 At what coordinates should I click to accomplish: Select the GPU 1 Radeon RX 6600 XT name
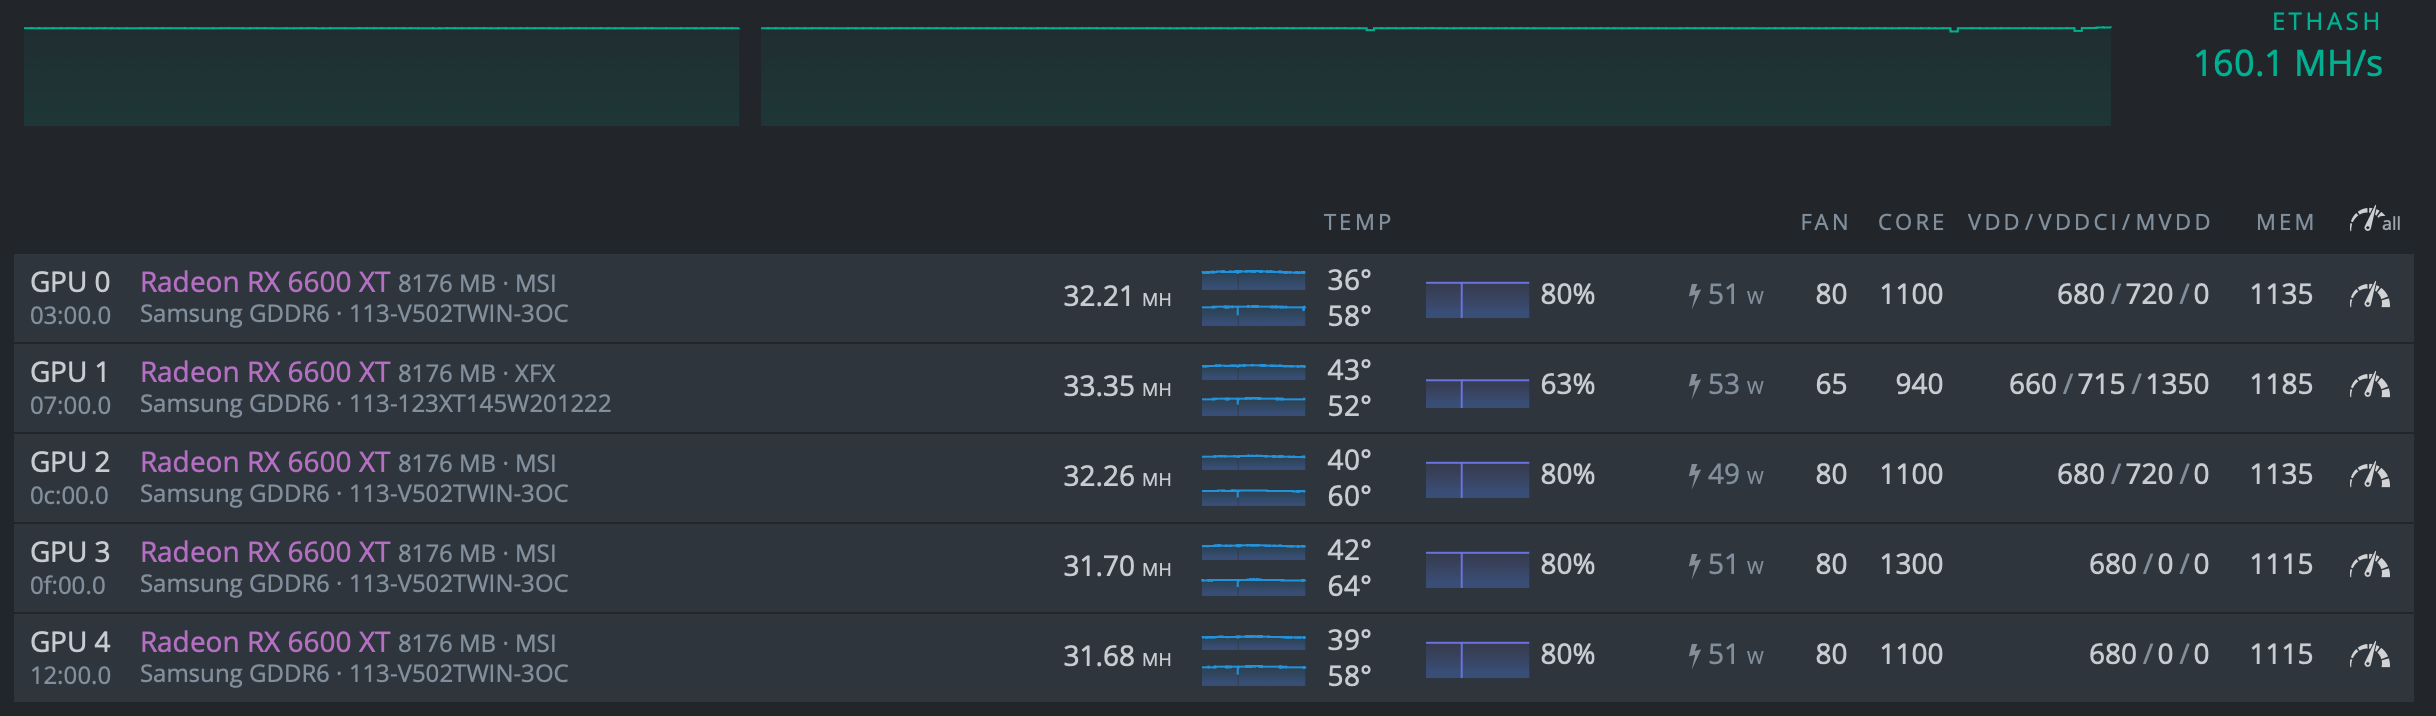click(x=264, y=373)
